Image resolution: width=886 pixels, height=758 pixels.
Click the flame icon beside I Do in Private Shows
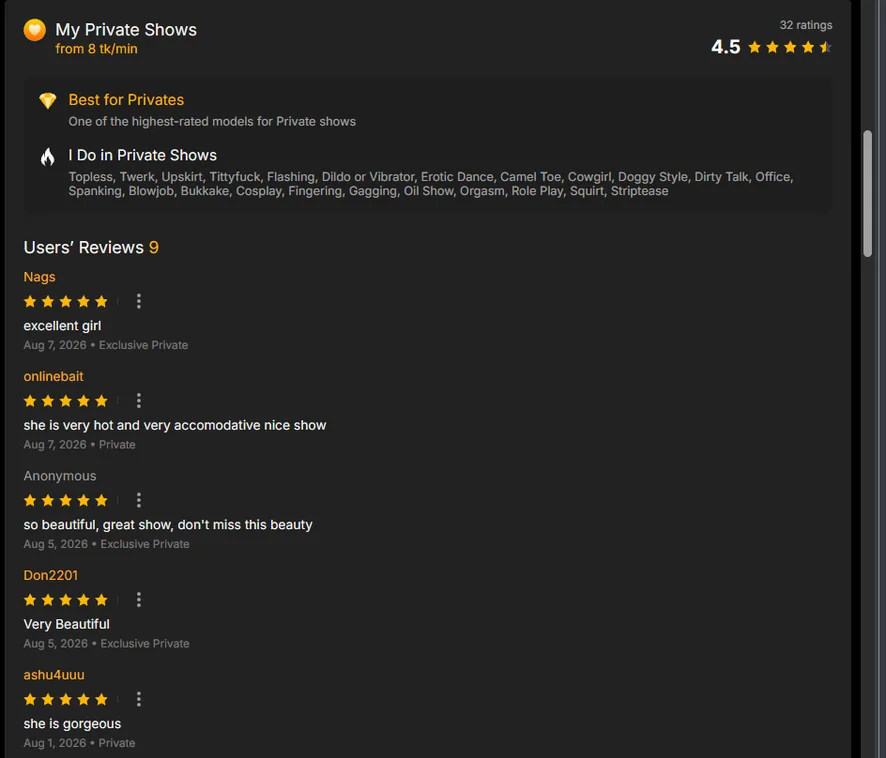[47, 157]
